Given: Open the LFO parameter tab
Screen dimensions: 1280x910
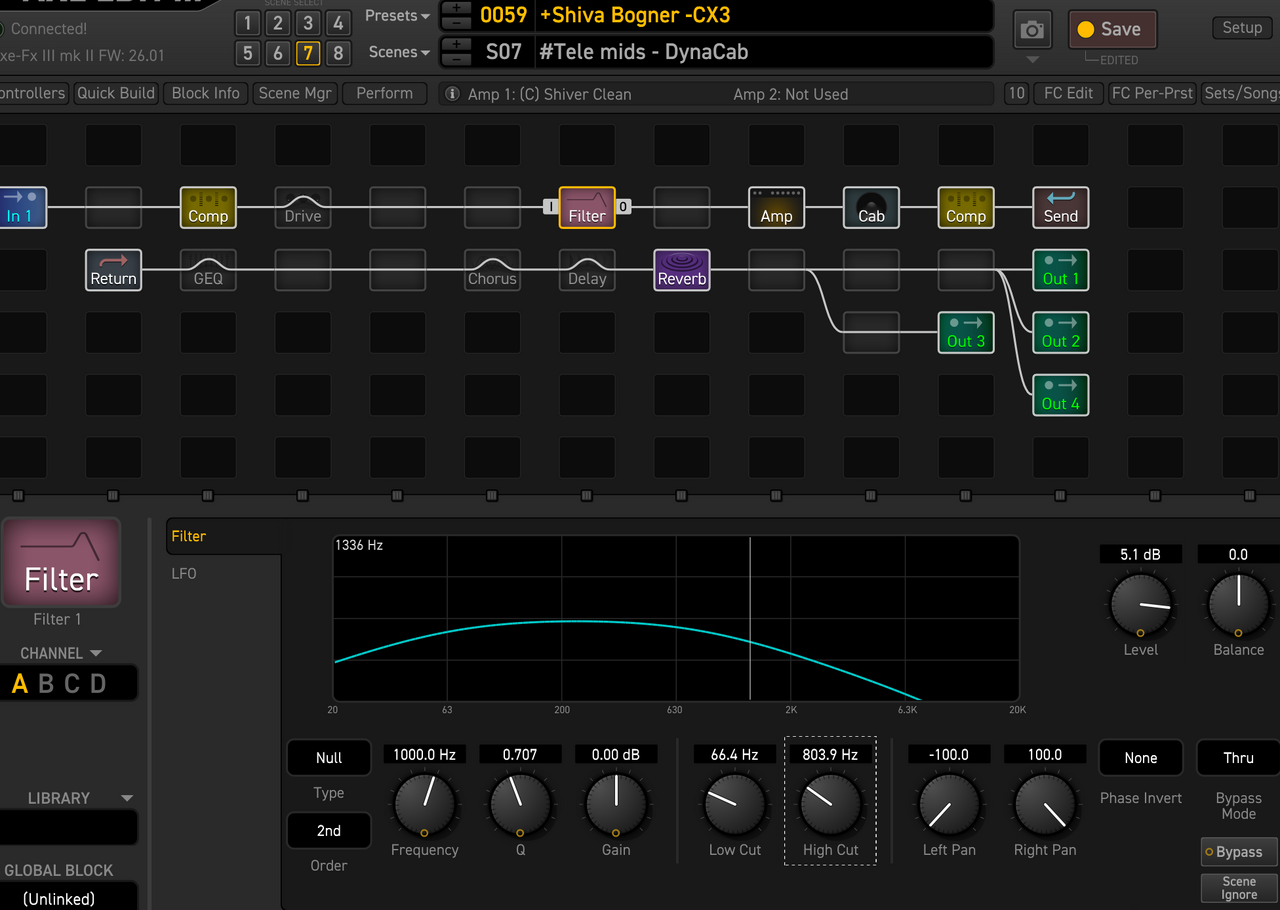Looking at the screenshot, I should tap(184, 573).
